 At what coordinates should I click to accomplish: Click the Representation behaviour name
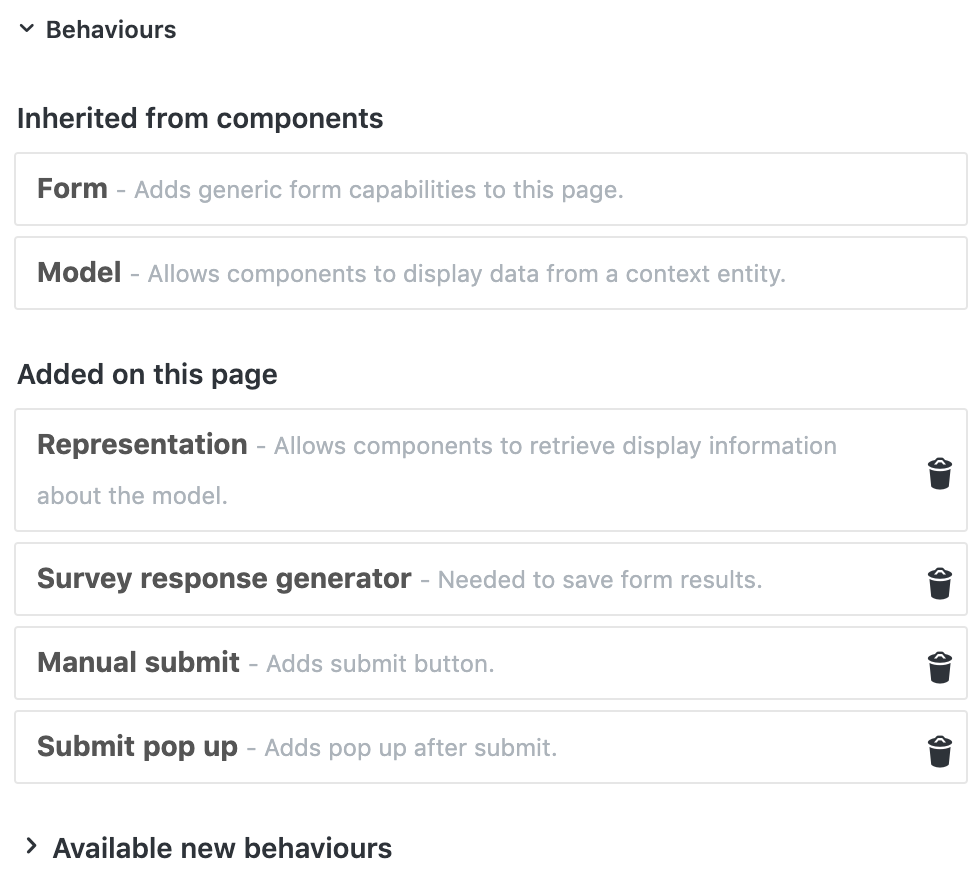(x=142, y=445)
